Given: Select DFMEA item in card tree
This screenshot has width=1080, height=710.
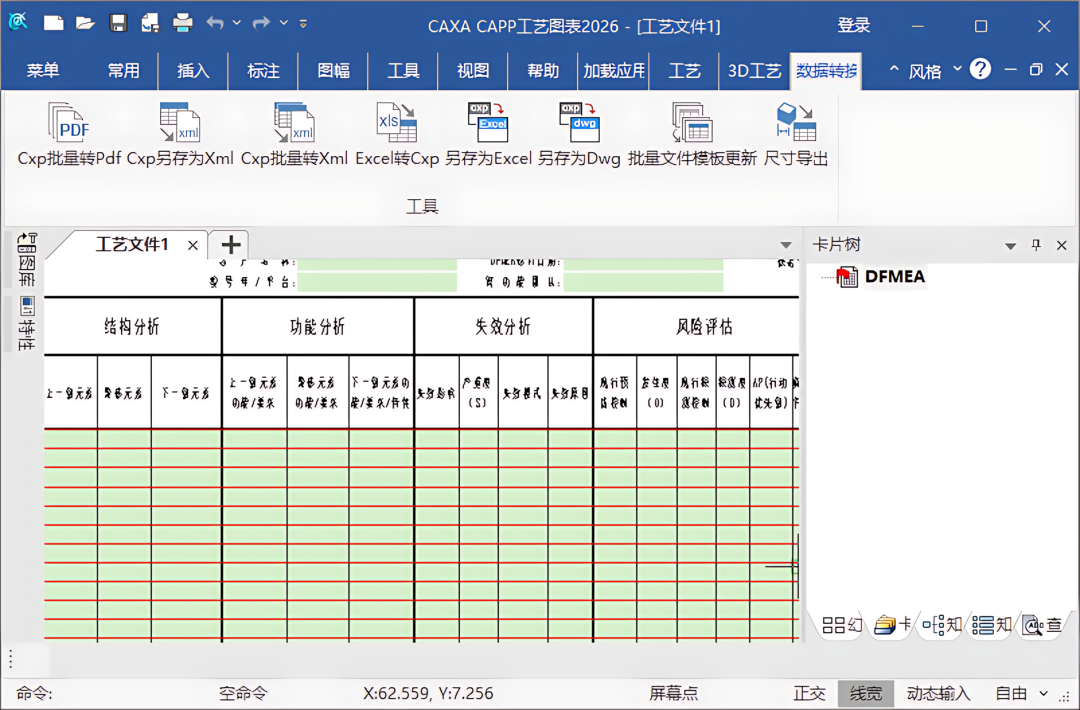Looking at the screenshot, I should 894,277.
